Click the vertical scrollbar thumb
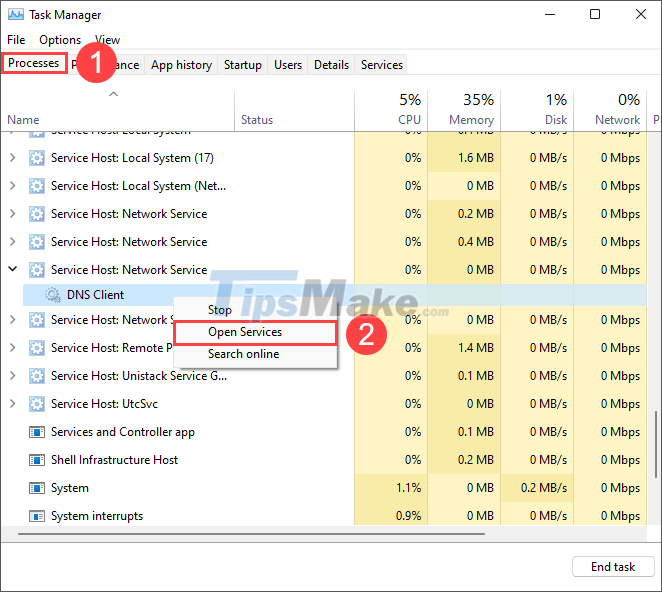This screenshot has width=662, height=592. pos(656,444)
